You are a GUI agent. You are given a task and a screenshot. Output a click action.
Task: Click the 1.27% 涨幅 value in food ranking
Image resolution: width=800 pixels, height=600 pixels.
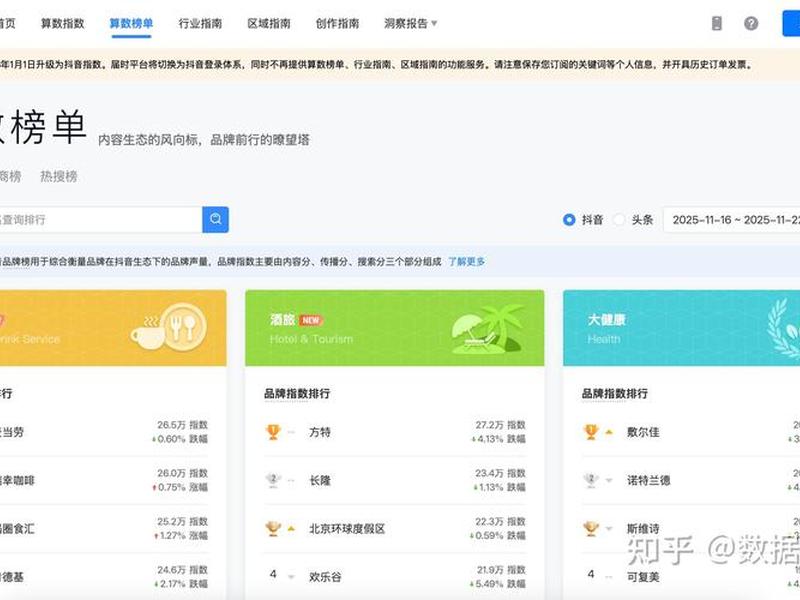181,536
